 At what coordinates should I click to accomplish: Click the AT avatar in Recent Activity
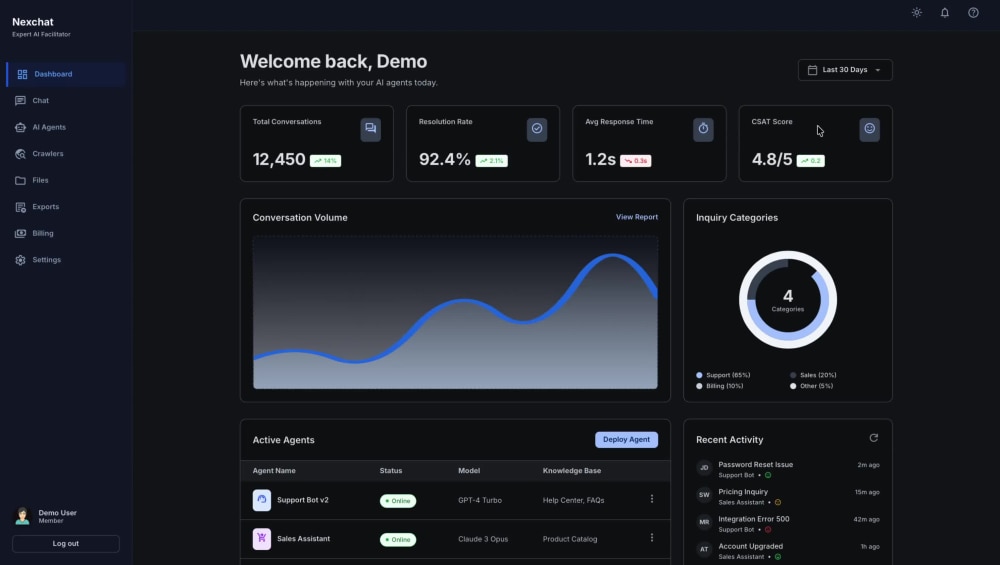tap(704, 549)
